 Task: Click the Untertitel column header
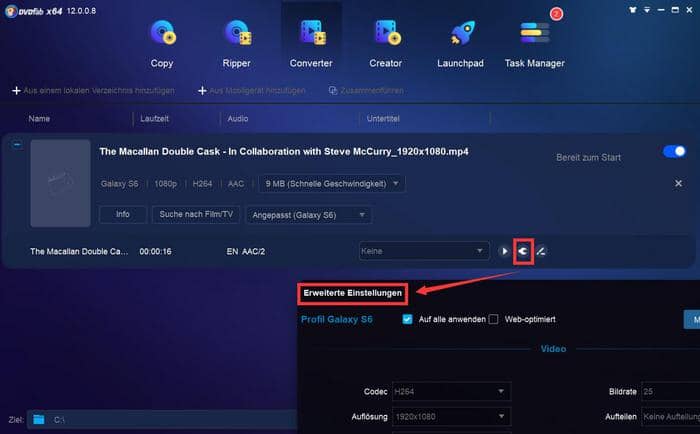(383, 119)
